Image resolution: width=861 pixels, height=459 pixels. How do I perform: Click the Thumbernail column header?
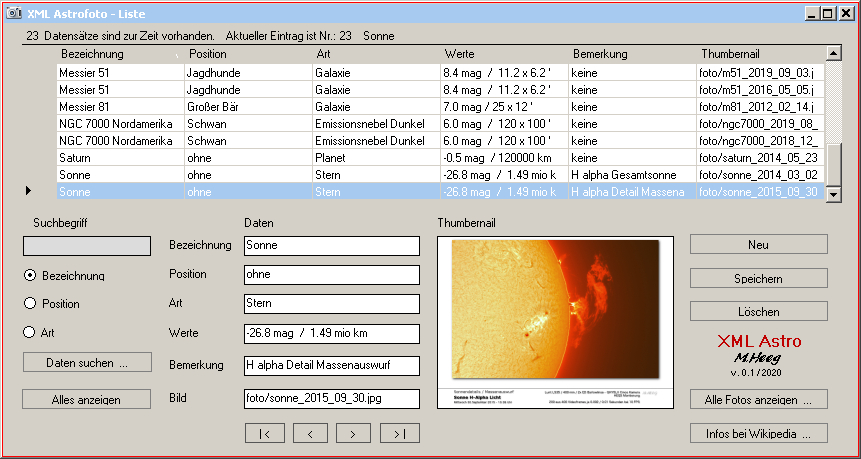coord(761,54)
